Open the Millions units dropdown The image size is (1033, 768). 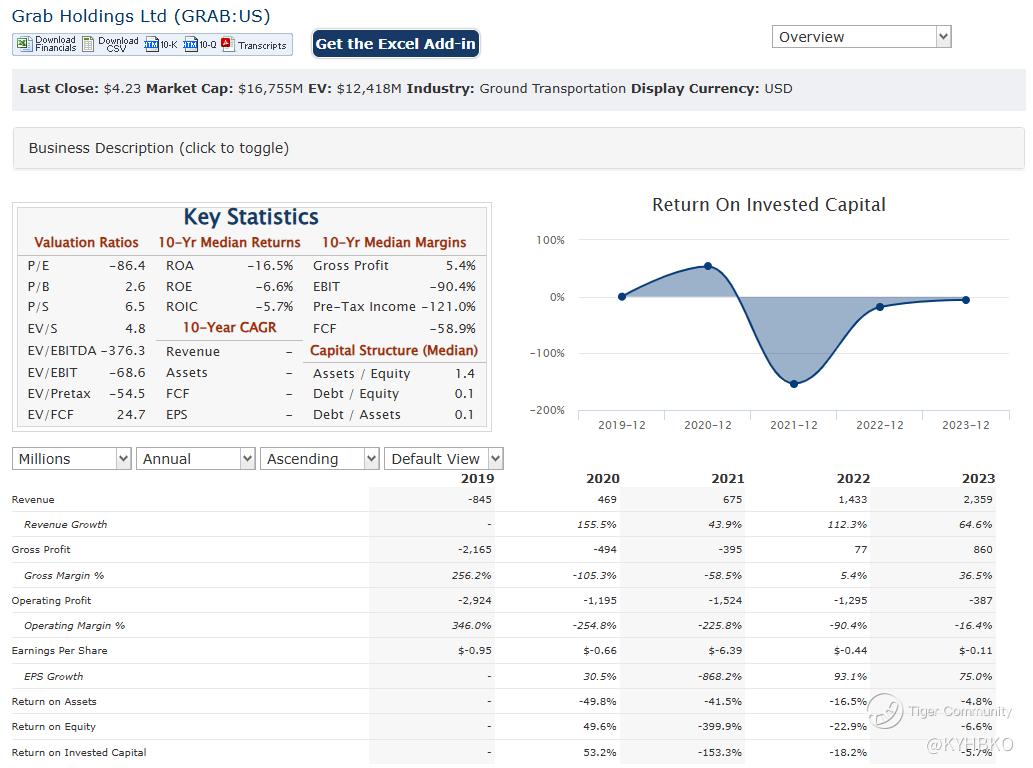tap(71, 458)
